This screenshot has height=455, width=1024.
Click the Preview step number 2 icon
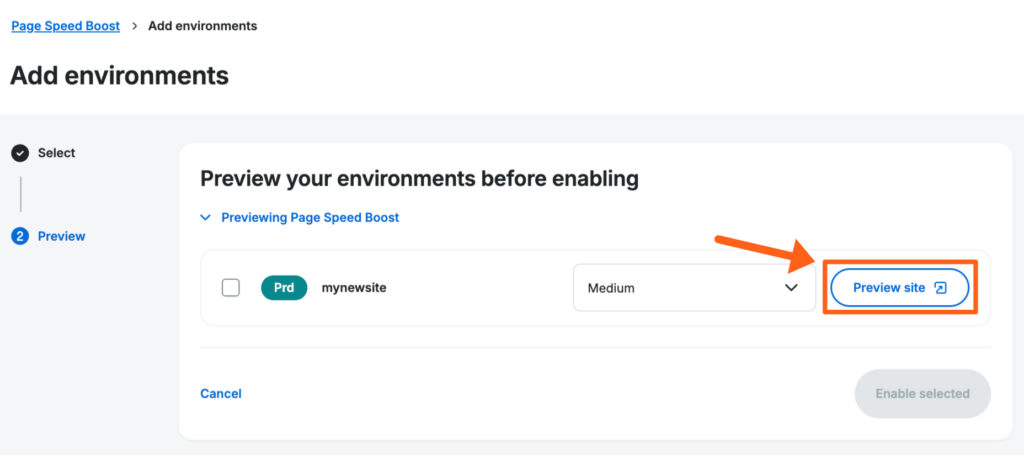(20, 236)
